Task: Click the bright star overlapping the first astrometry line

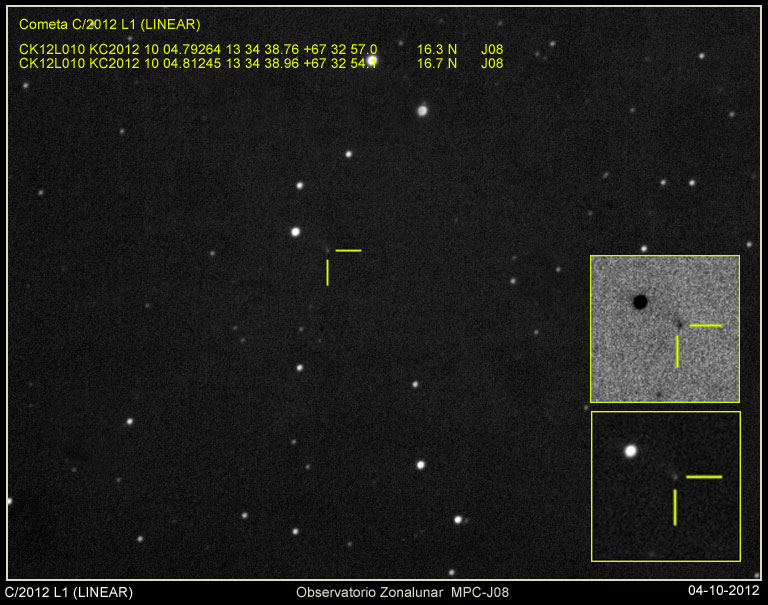Action: tap(372, 60)
